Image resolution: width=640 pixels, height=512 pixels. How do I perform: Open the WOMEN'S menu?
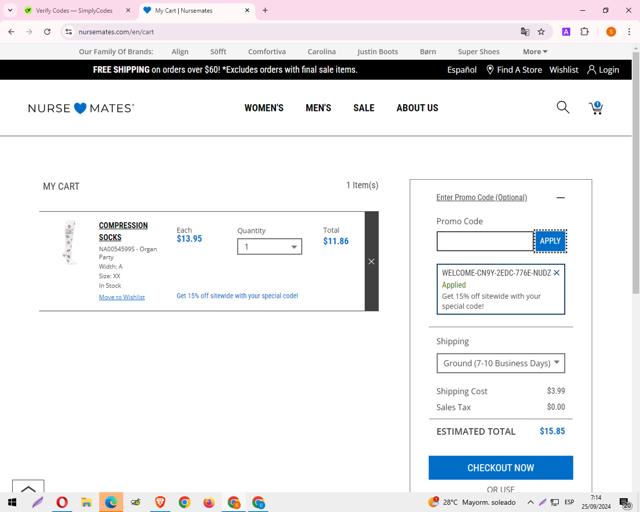point(264,108)
